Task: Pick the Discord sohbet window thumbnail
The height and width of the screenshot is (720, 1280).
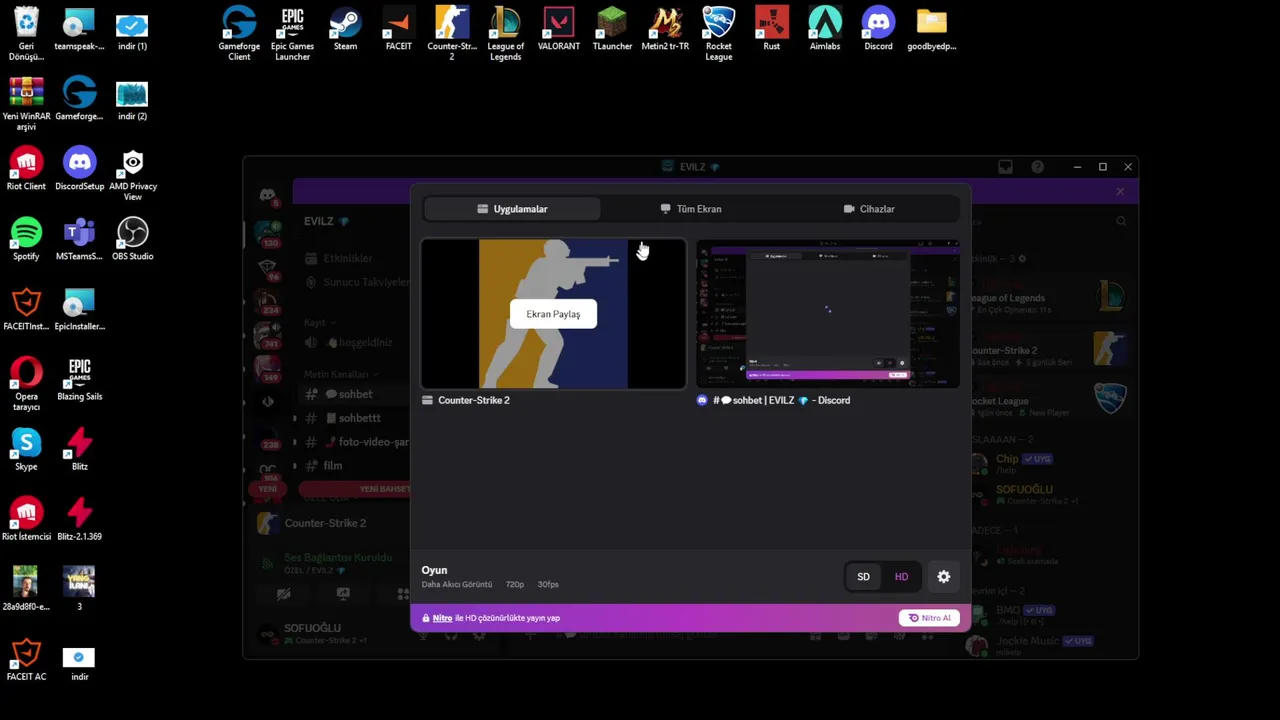Action: click(x=828, y=313)
